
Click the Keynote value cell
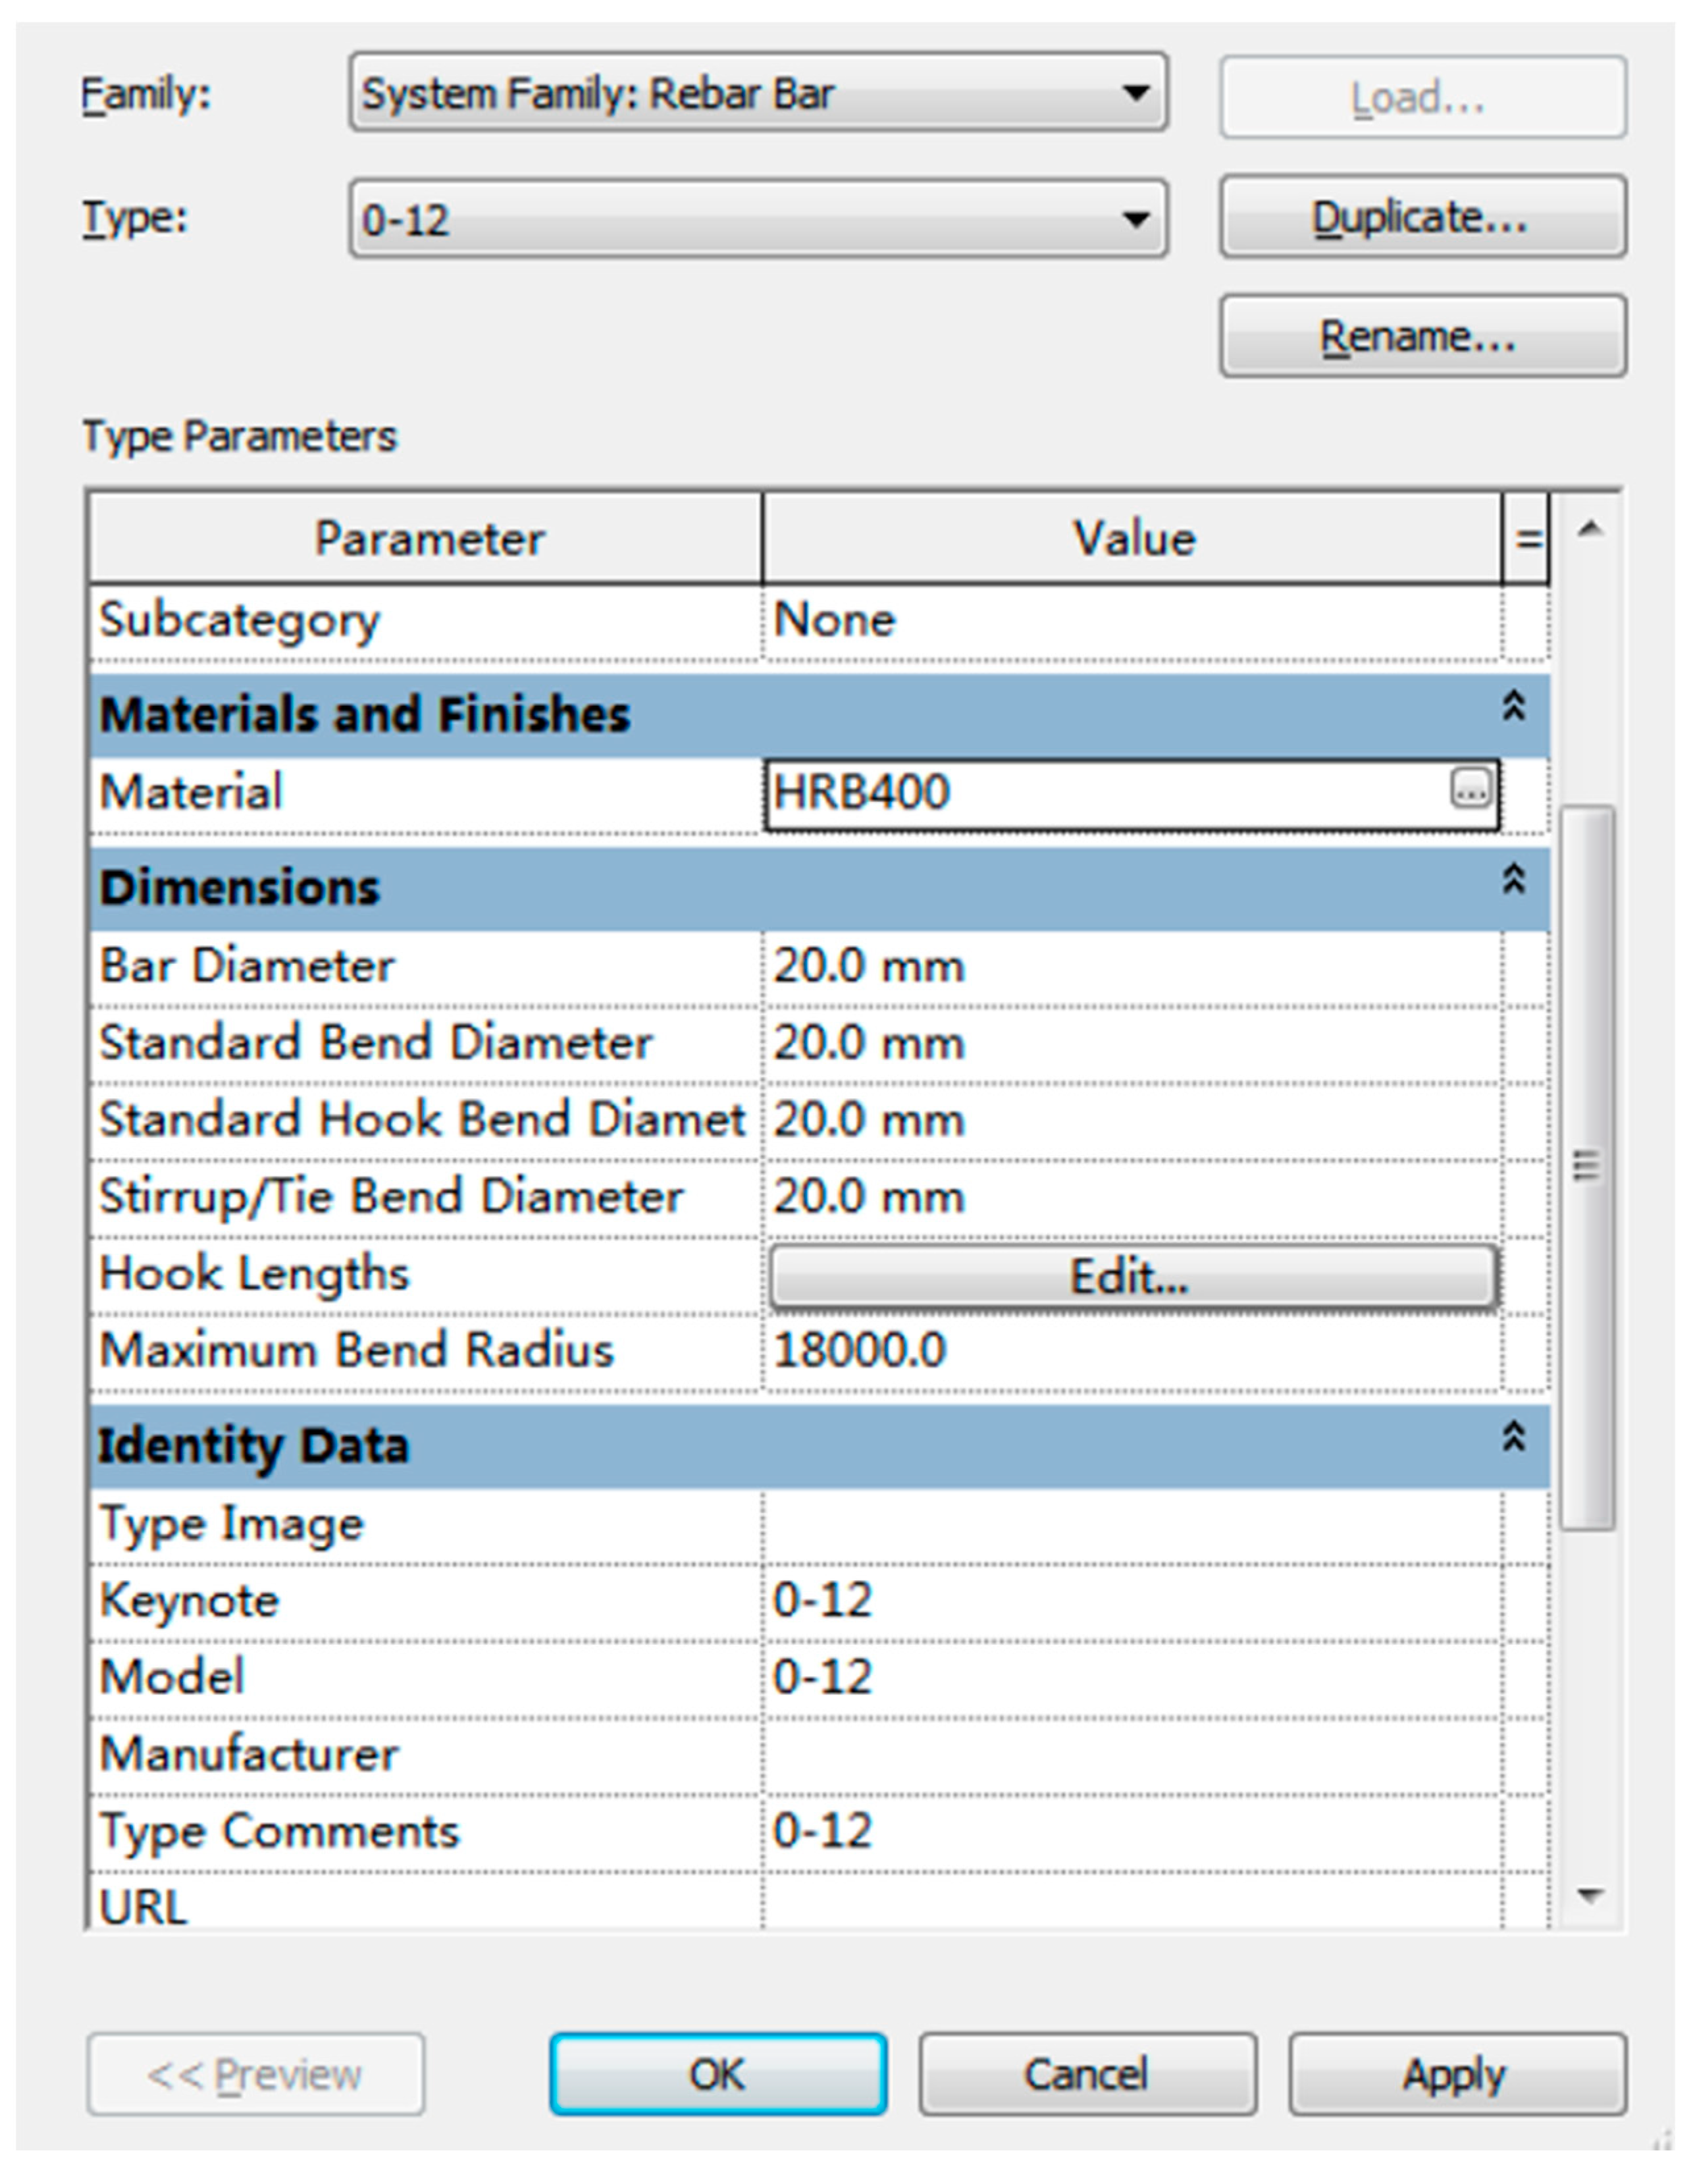(1130, 1600)
